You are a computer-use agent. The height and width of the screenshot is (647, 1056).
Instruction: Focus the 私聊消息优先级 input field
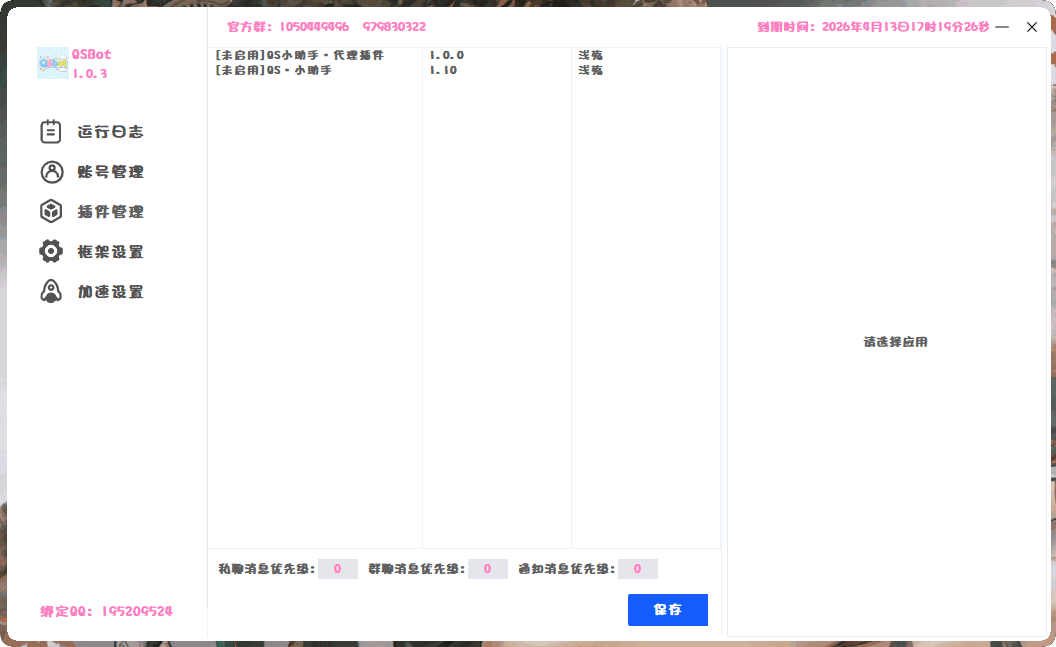(338, 569)
